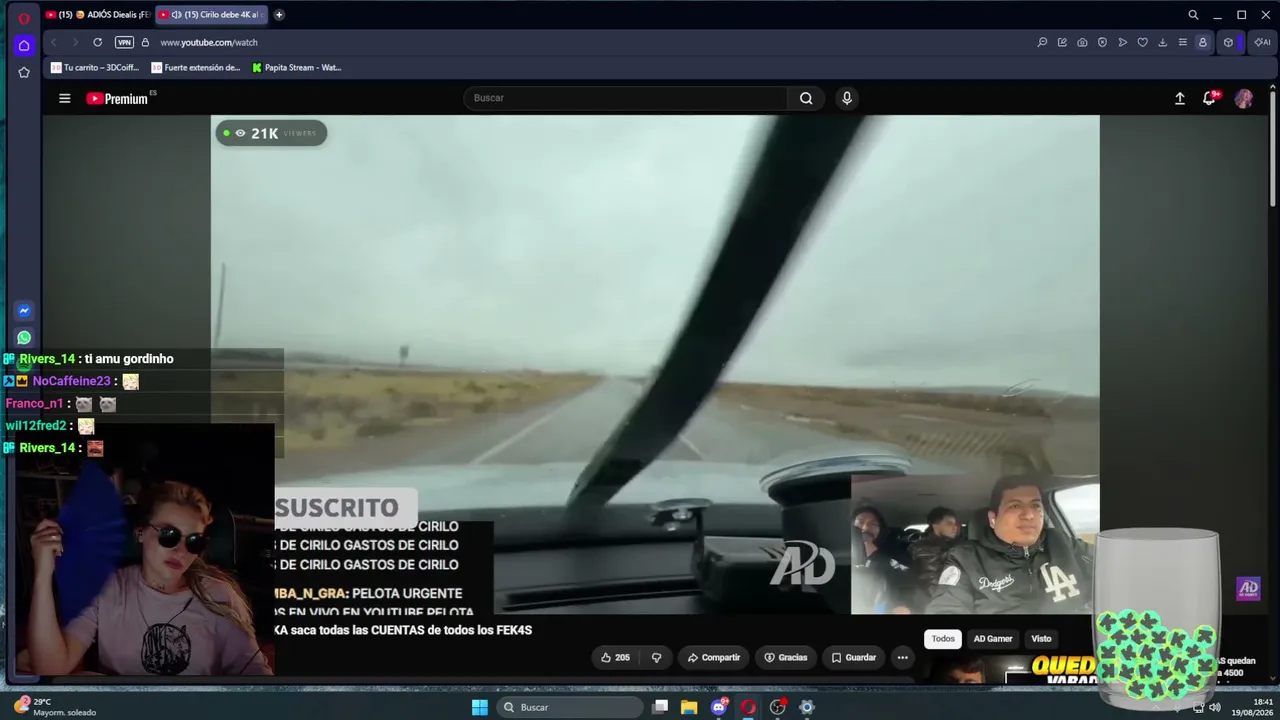The width and height of the screenshot is (1280, 720).
Task: Open the extensions cube icon
Action: 1229,42
